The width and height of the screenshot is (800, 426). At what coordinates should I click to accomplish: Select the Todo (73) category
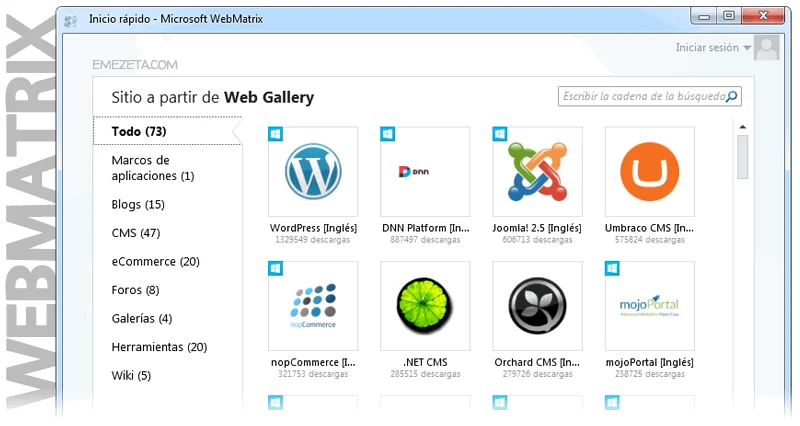[x=167, y=131]
